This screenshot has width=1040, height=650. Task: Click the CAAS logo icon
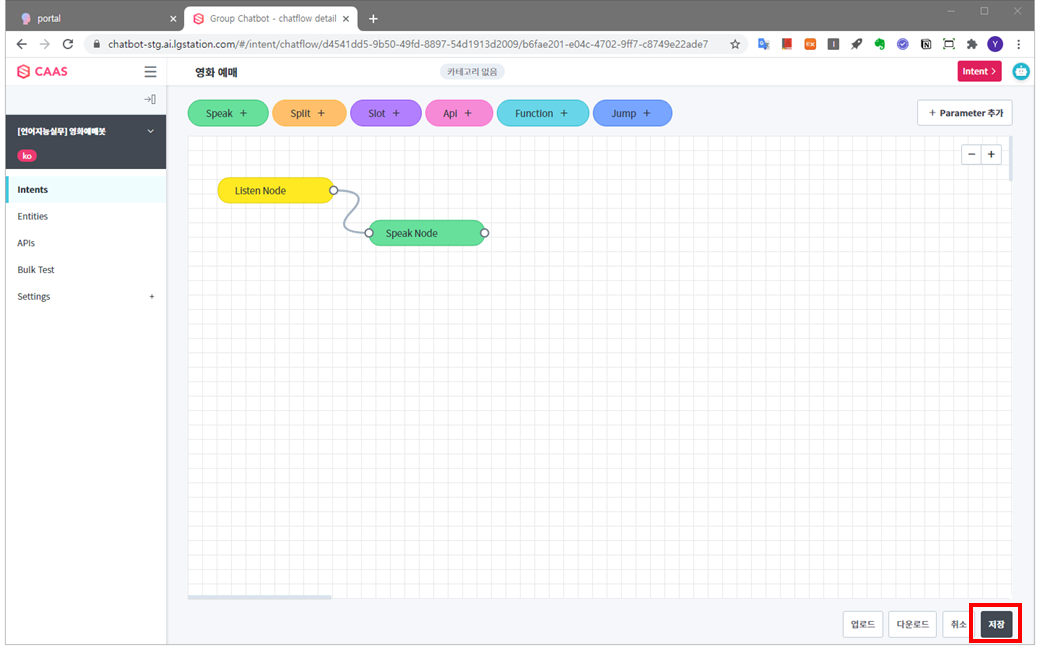24,72
